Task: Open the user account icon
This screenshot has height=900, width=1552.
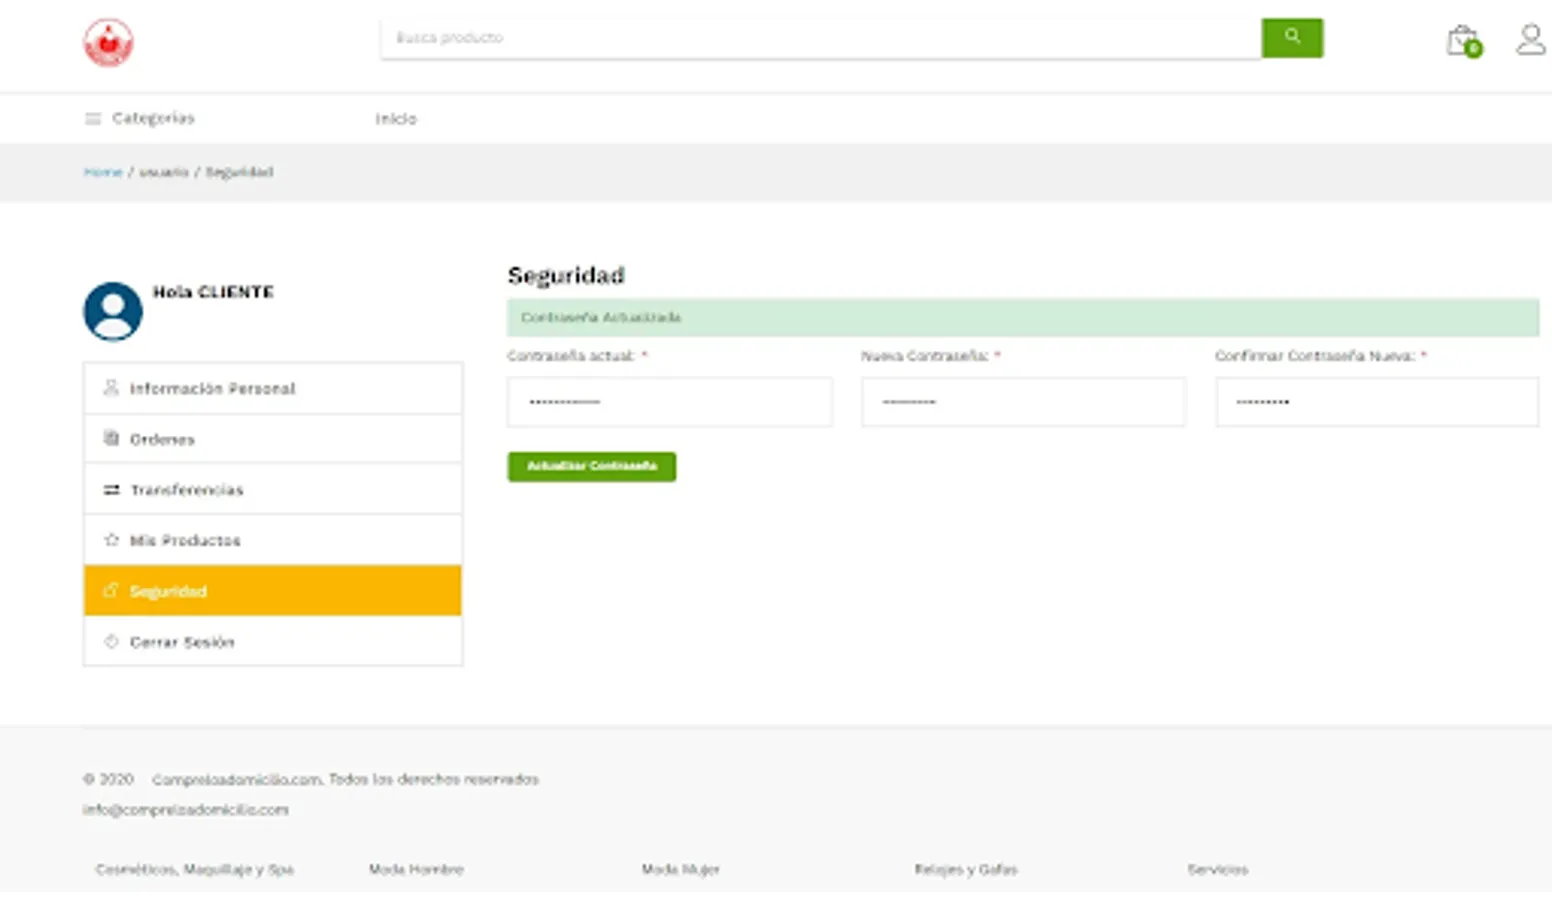Action: click(x=1528, y=40)
